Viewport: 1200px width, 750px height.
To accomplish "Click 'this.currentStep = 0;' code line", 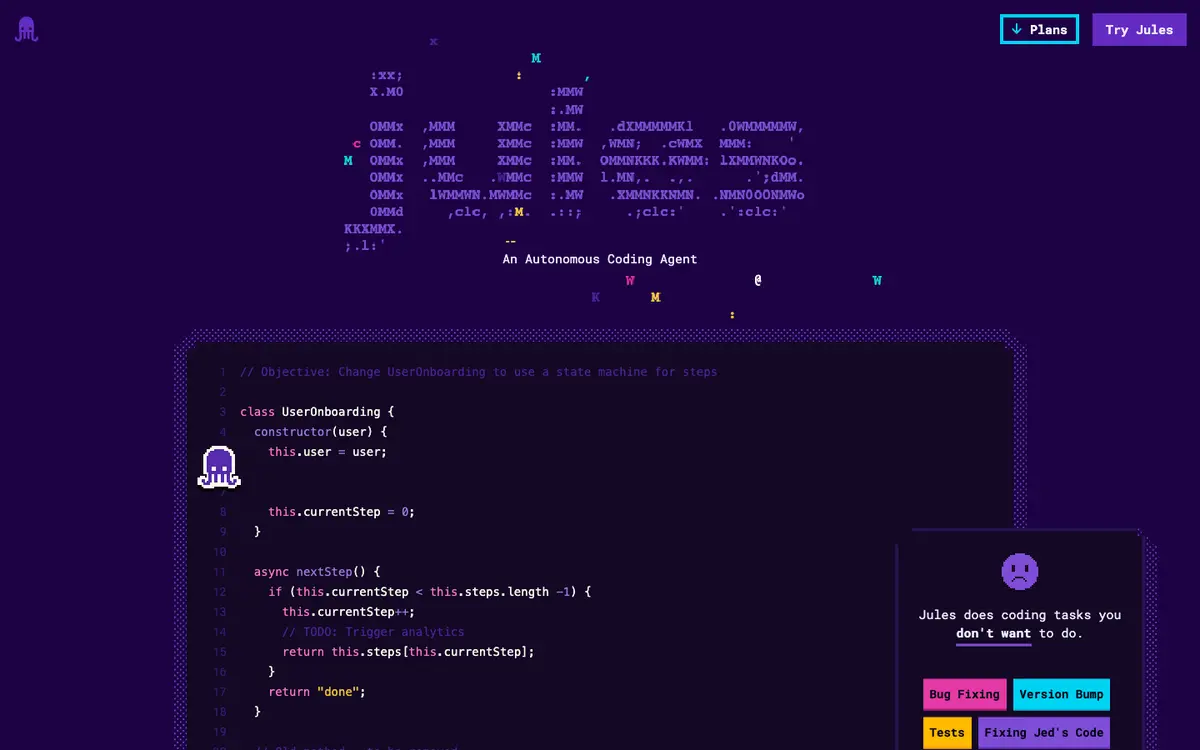I will [341, 512].
